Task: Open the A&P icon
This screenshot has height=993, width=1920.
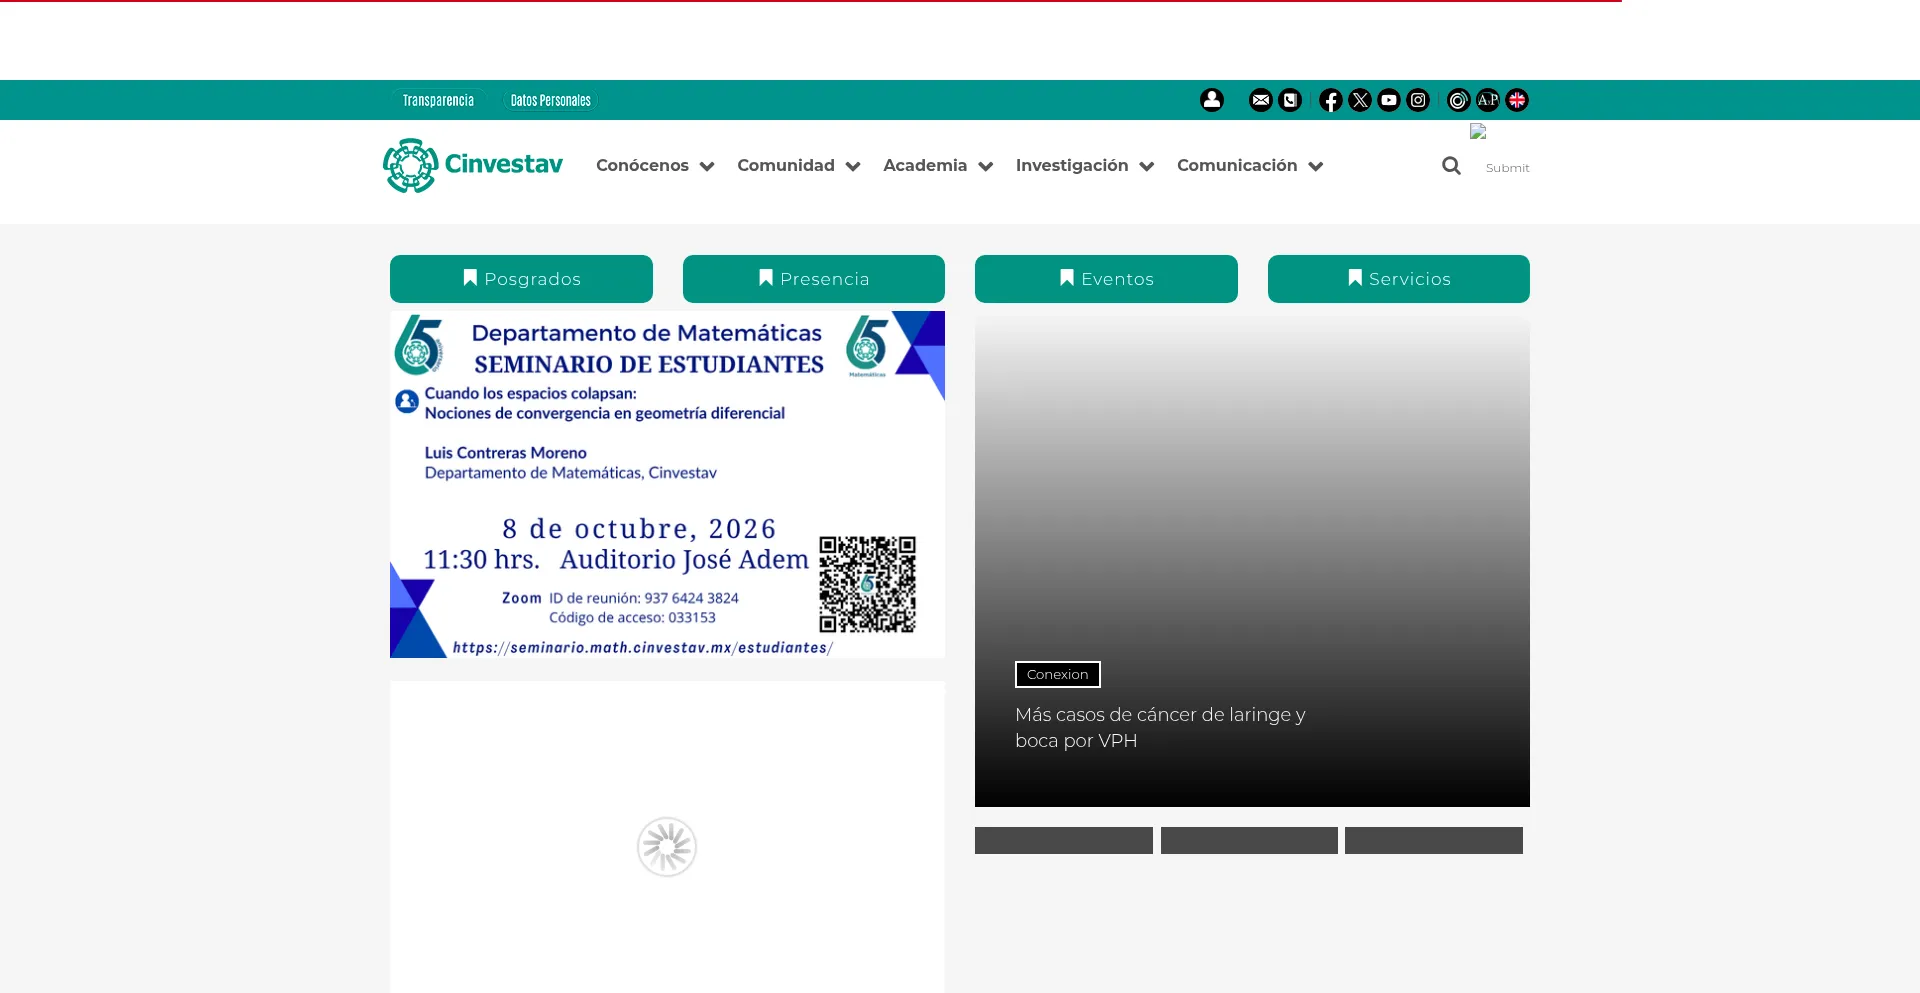Action: (1488, 100)
